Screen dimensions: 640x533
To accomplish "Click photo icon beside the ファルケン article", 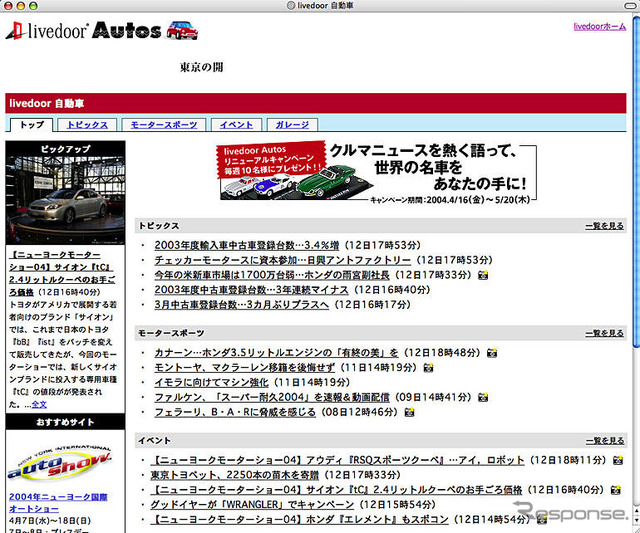I will (x=483, y=398).
